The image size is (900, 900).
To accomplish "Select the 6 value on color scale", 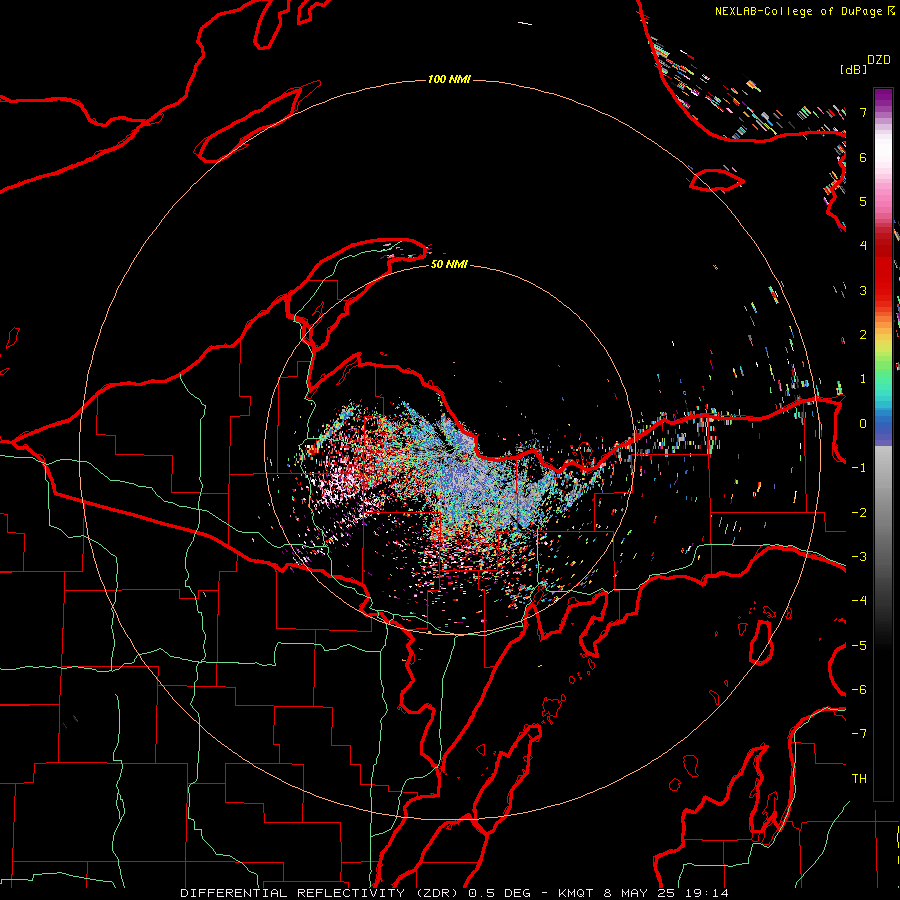I will [863, 157].
